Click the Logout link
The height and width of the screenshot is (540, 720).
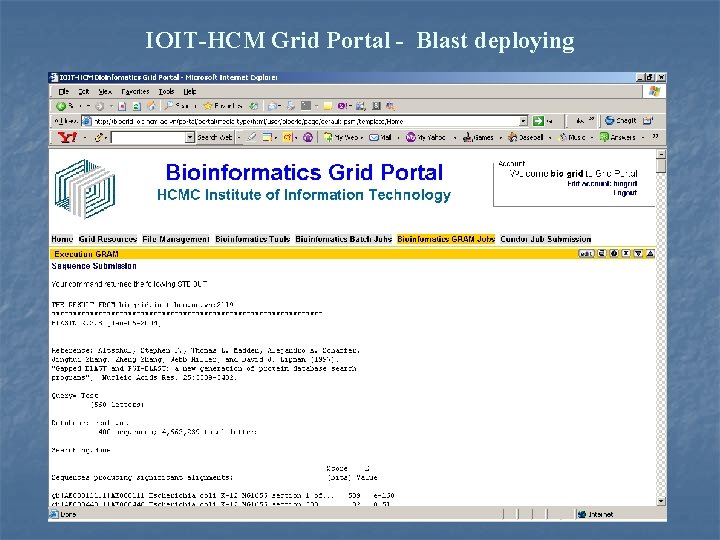(x=625, y=193)
